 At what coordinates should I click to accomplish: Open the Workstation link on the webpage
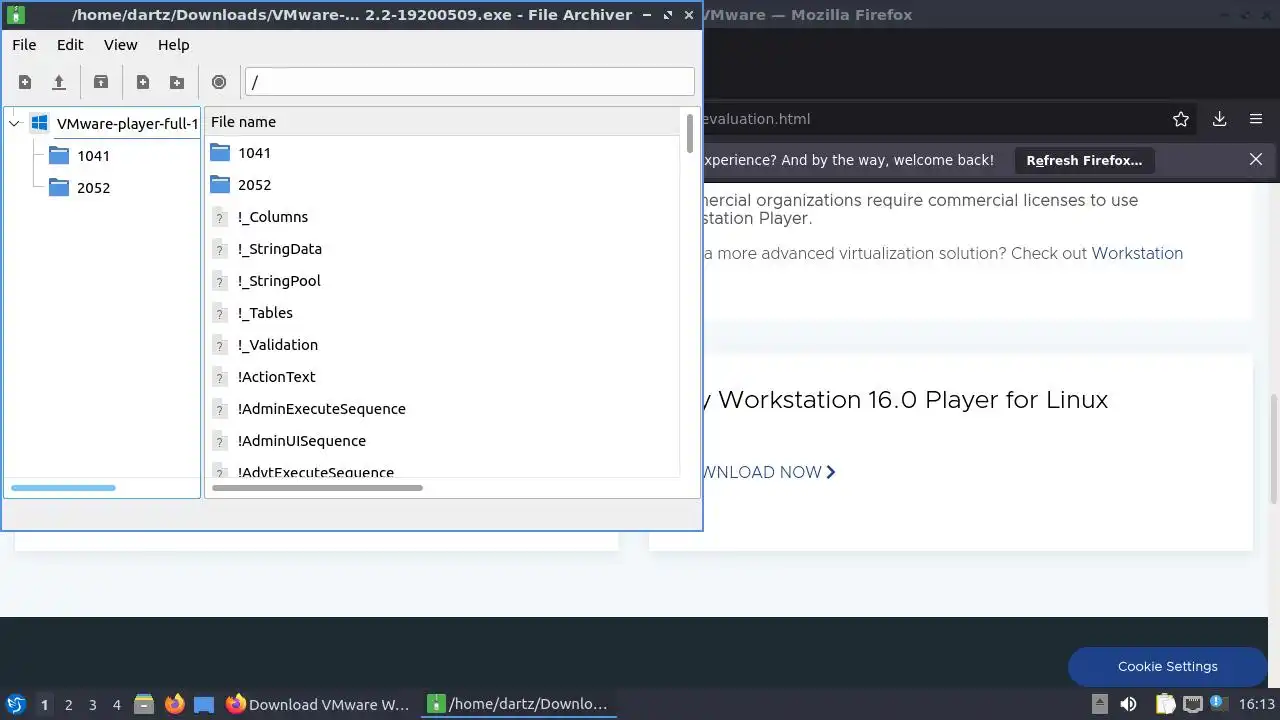click(1137, 253)
